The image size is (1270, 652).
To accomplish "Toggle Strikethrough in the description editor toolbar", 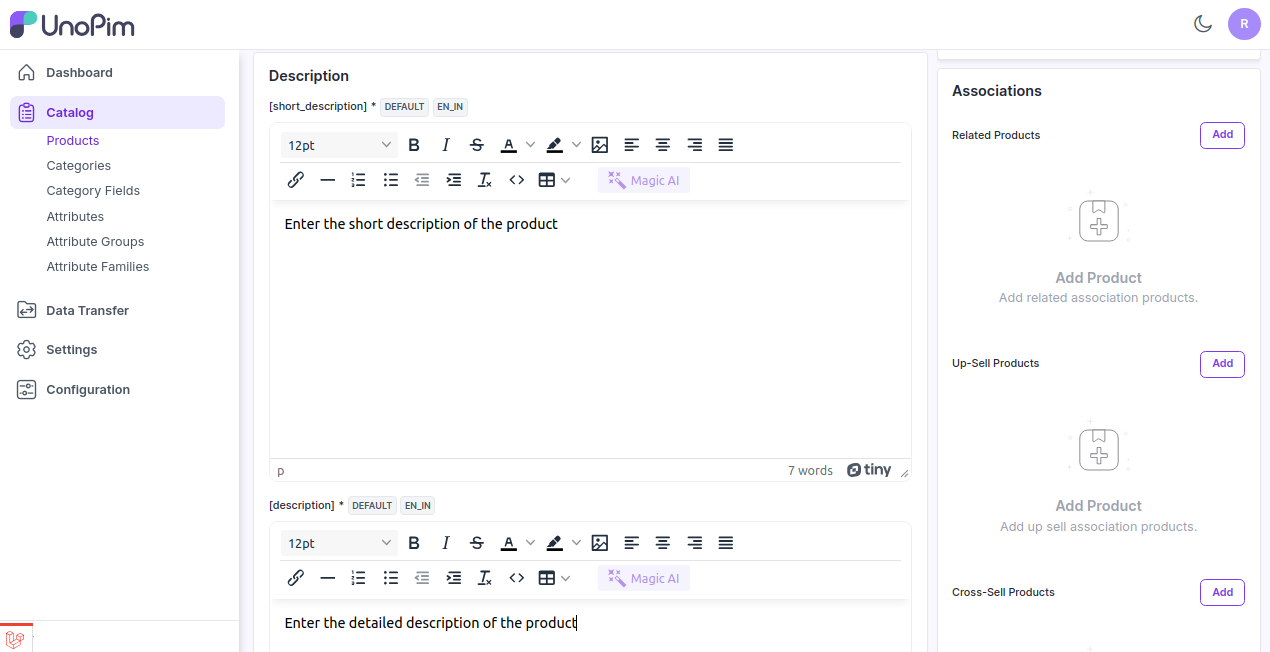I will 477,543.
